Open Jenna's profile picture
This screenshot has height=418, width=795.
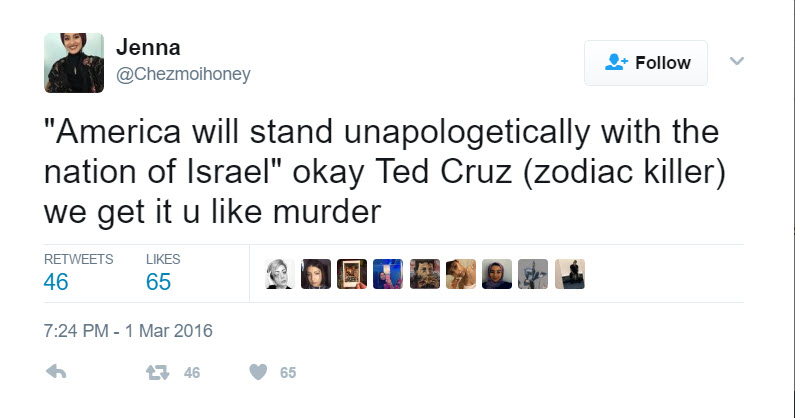[x=73, y=62]
